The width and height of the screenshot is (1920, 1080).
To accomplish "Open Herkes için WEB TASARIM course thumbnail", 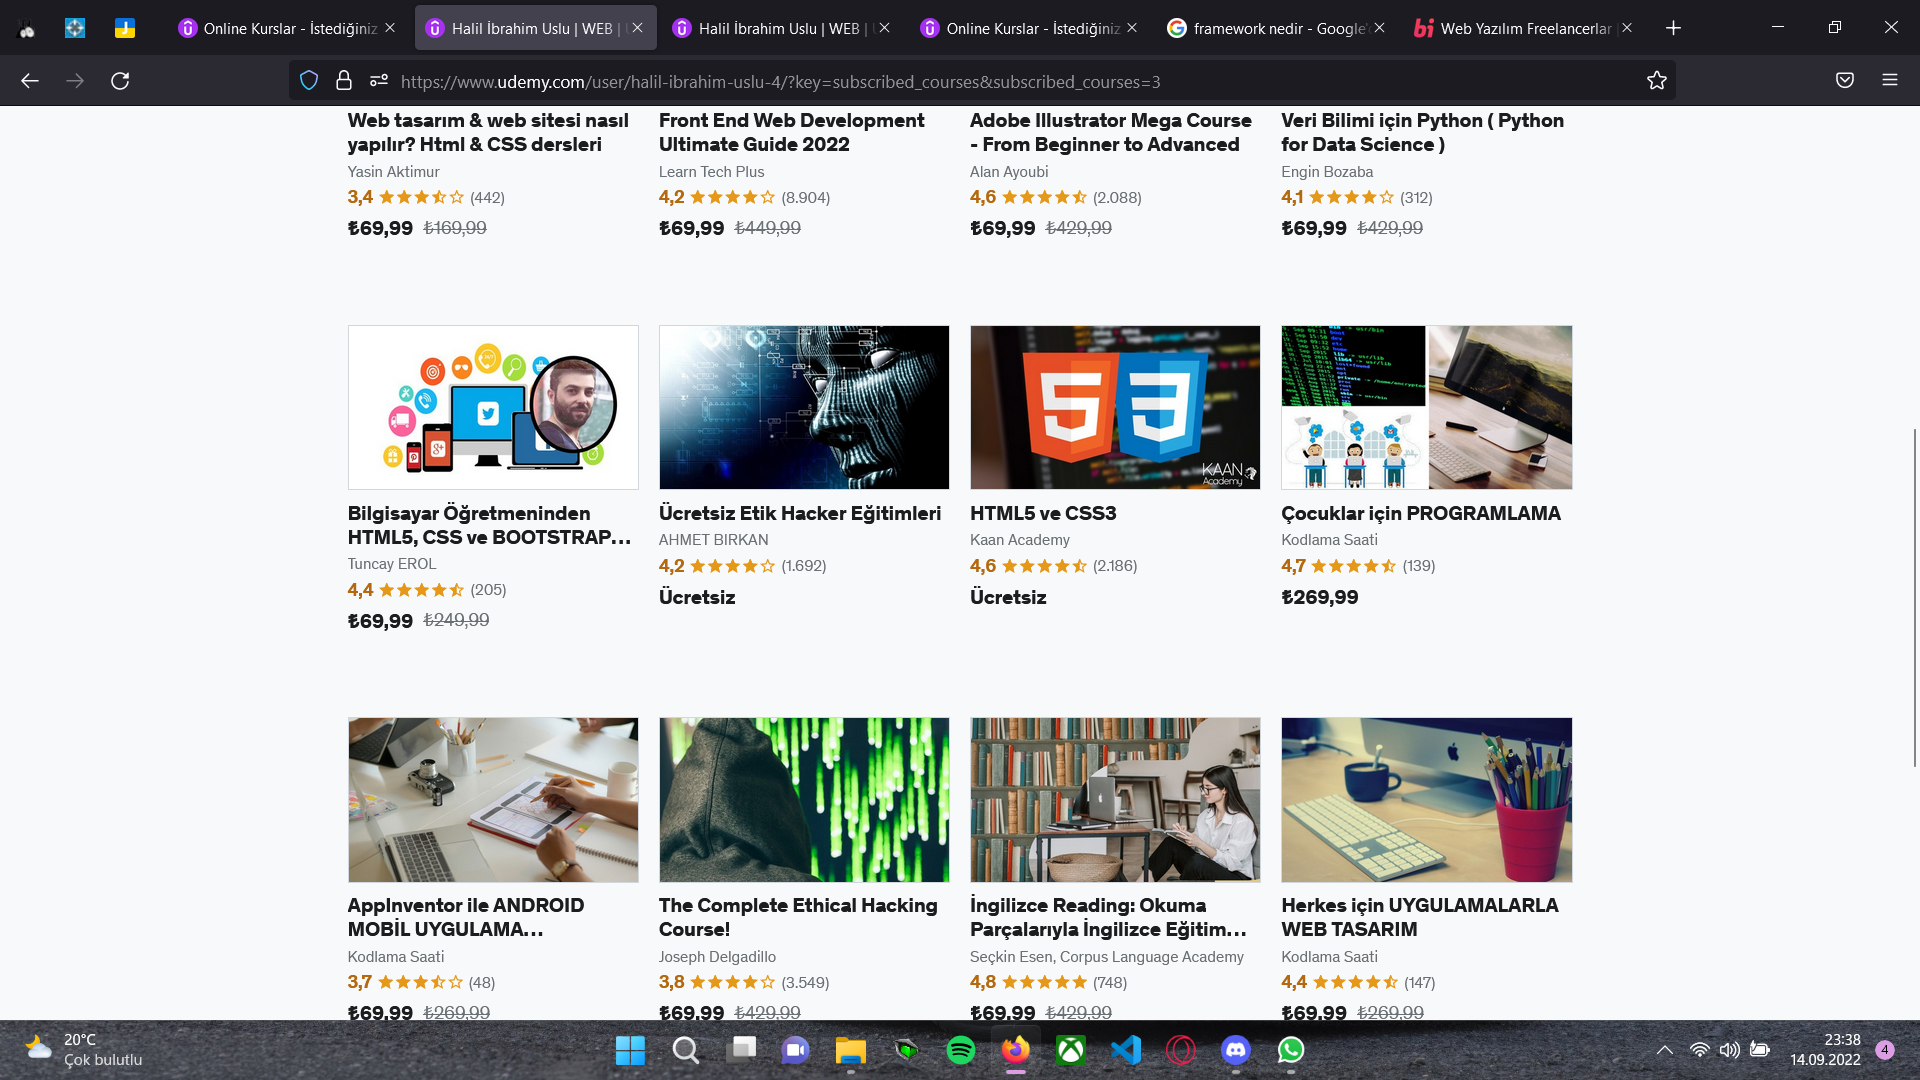I will point(1426,800).
